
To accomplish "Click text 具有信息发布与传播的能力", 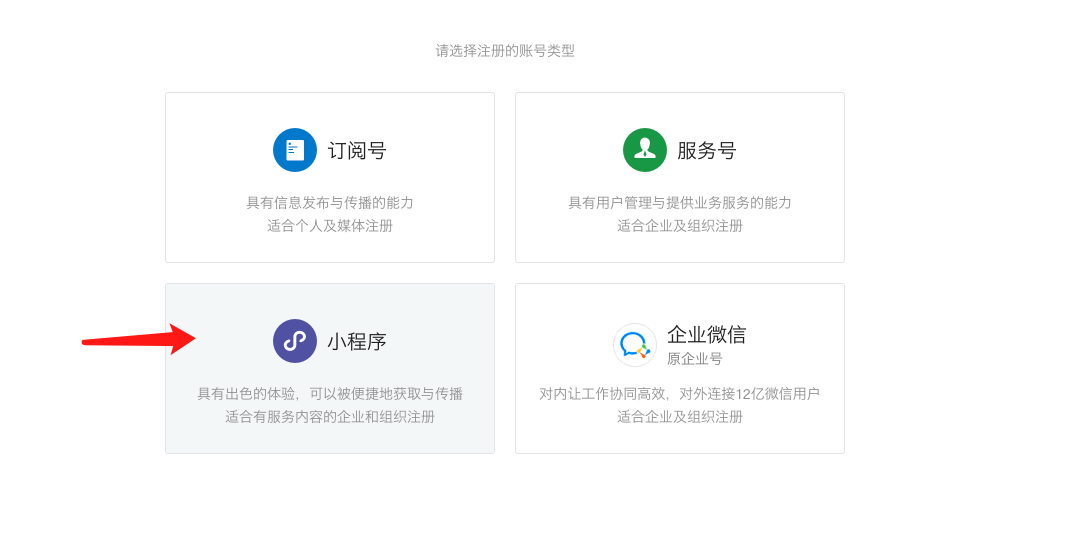I will click(x=330, y=203).
